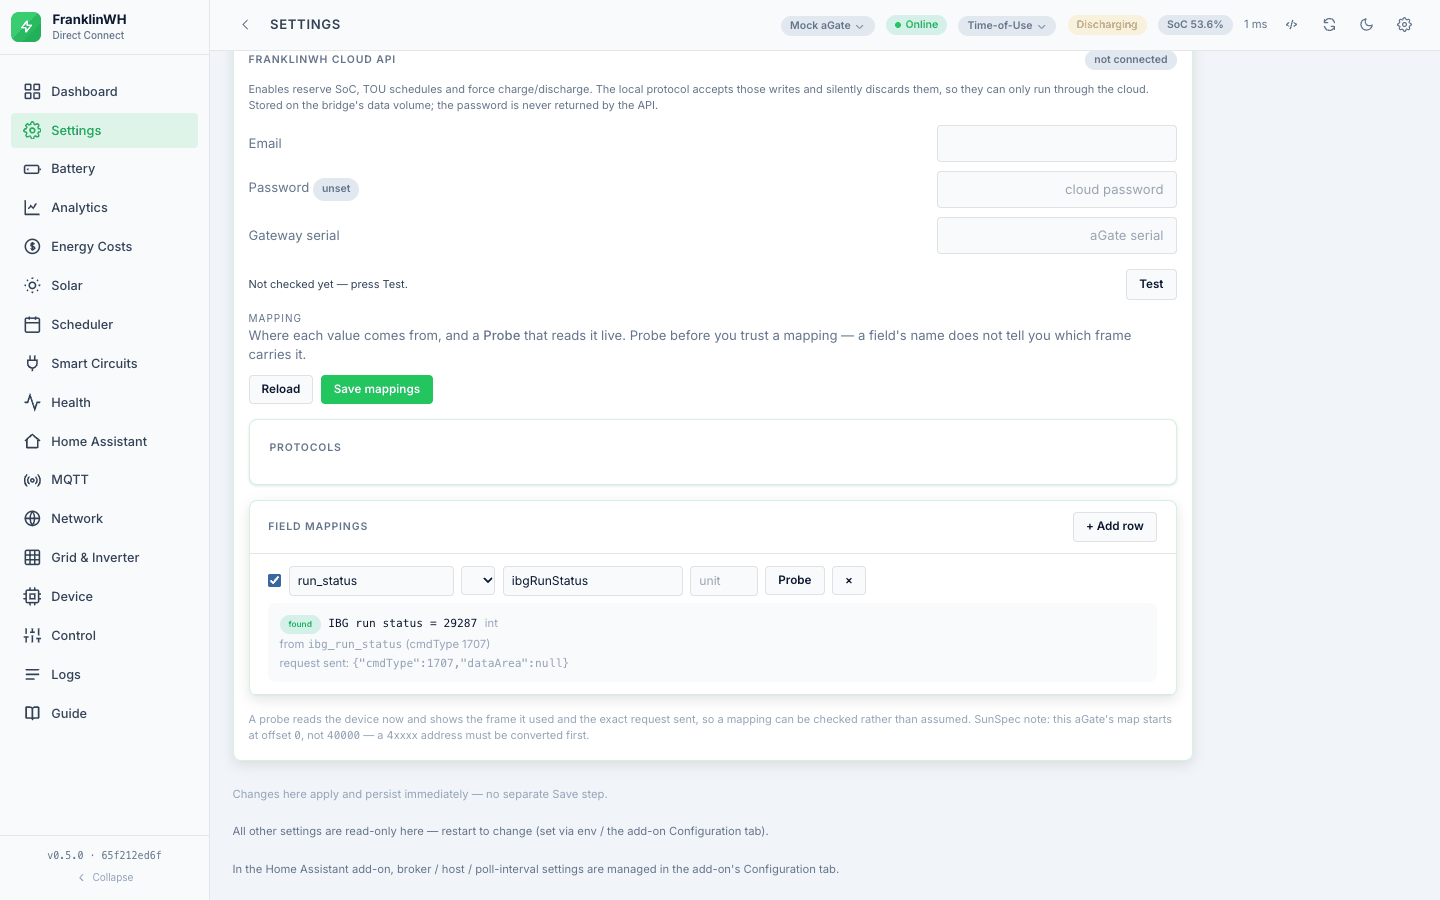1440x900 pixels.
Task: Open the raw code view icon
Action: coord(1292,25)
